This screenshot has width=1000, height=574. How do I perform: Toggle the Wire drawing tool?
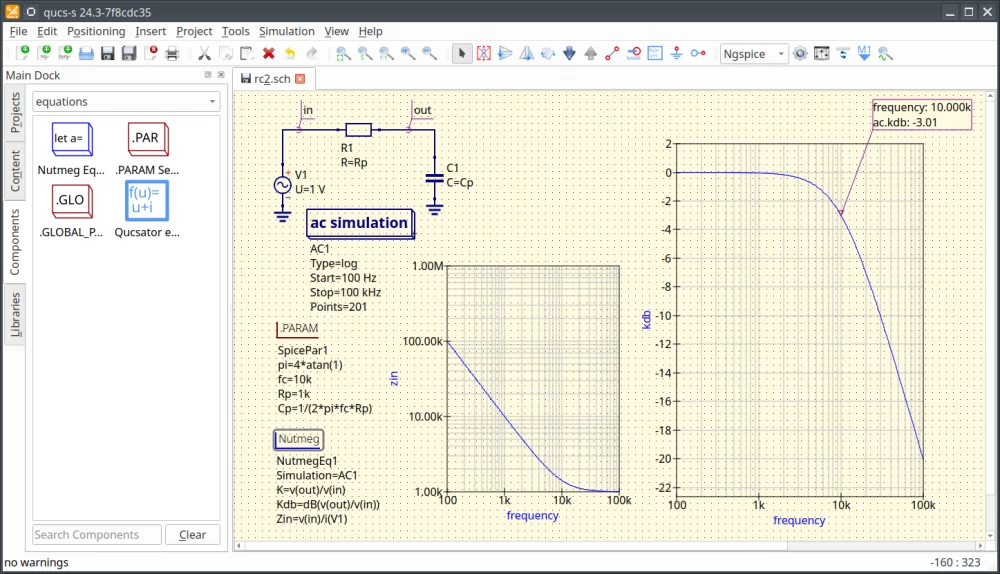pyautogui.click(x=612, y=54)
